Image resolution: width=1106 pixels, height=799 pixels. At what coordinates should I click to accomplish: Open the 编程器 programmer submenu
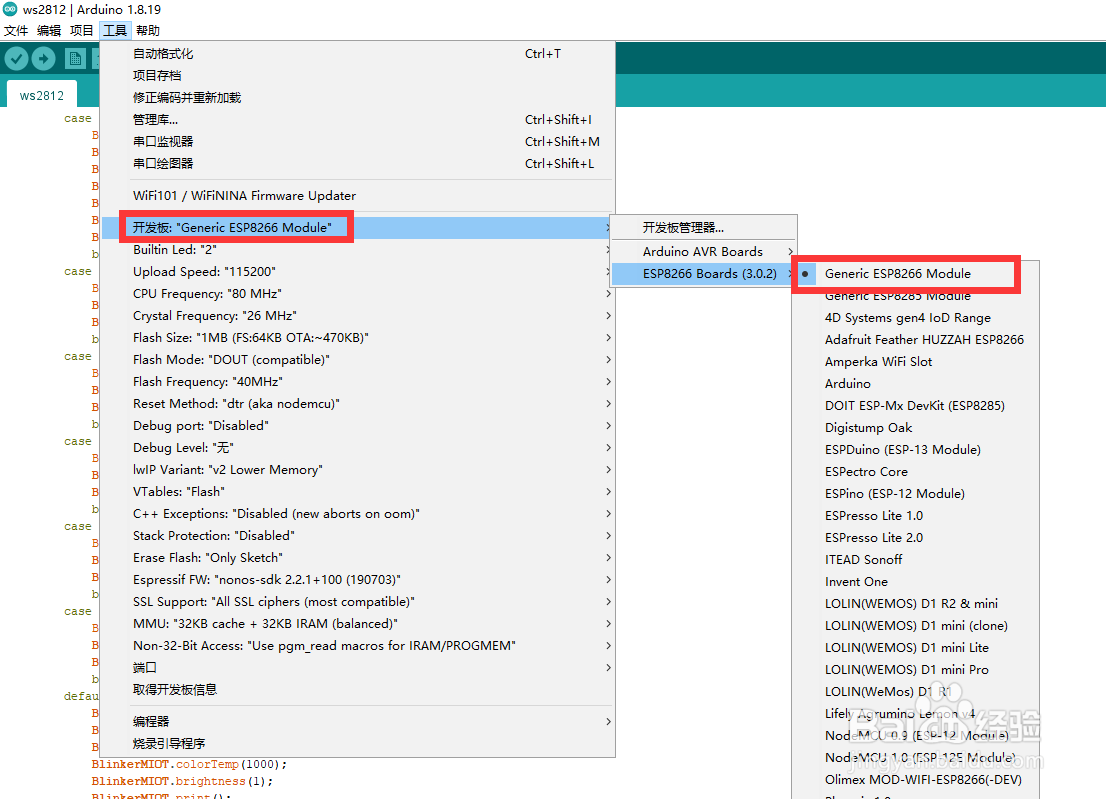click(x=358, y=721)
